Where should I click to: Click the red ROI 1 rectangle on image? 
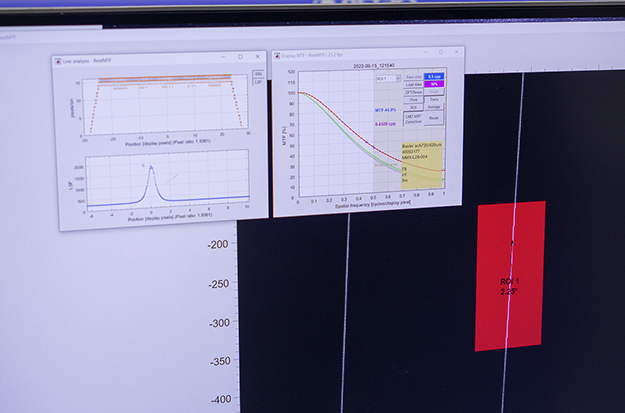[510, 300]
